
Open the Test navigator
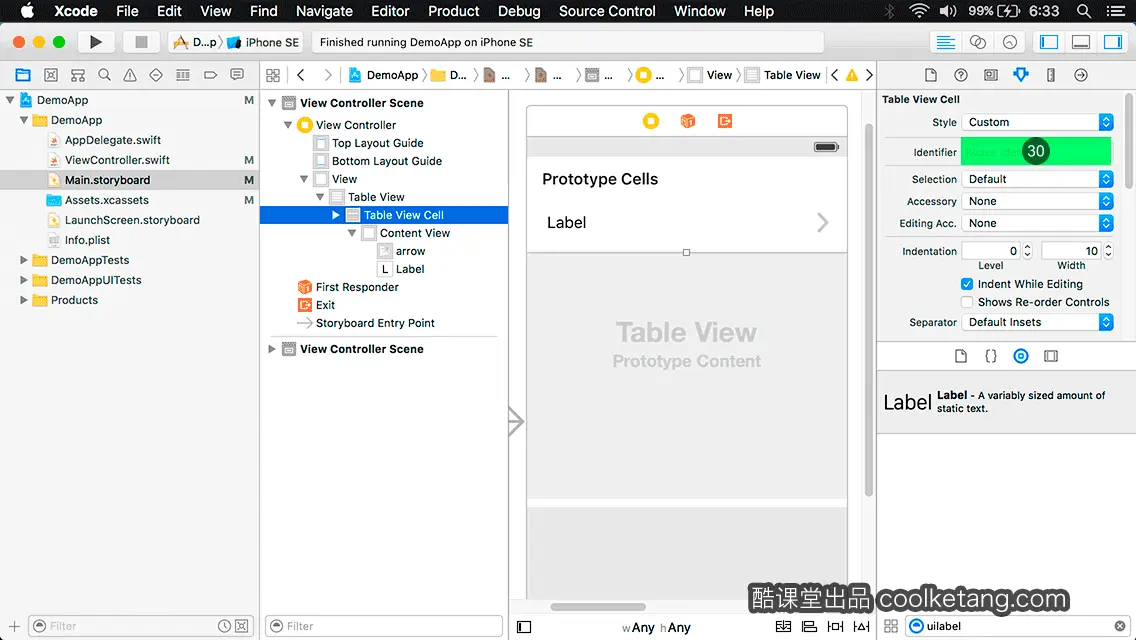pyautogui.click(x=156, y=75)
